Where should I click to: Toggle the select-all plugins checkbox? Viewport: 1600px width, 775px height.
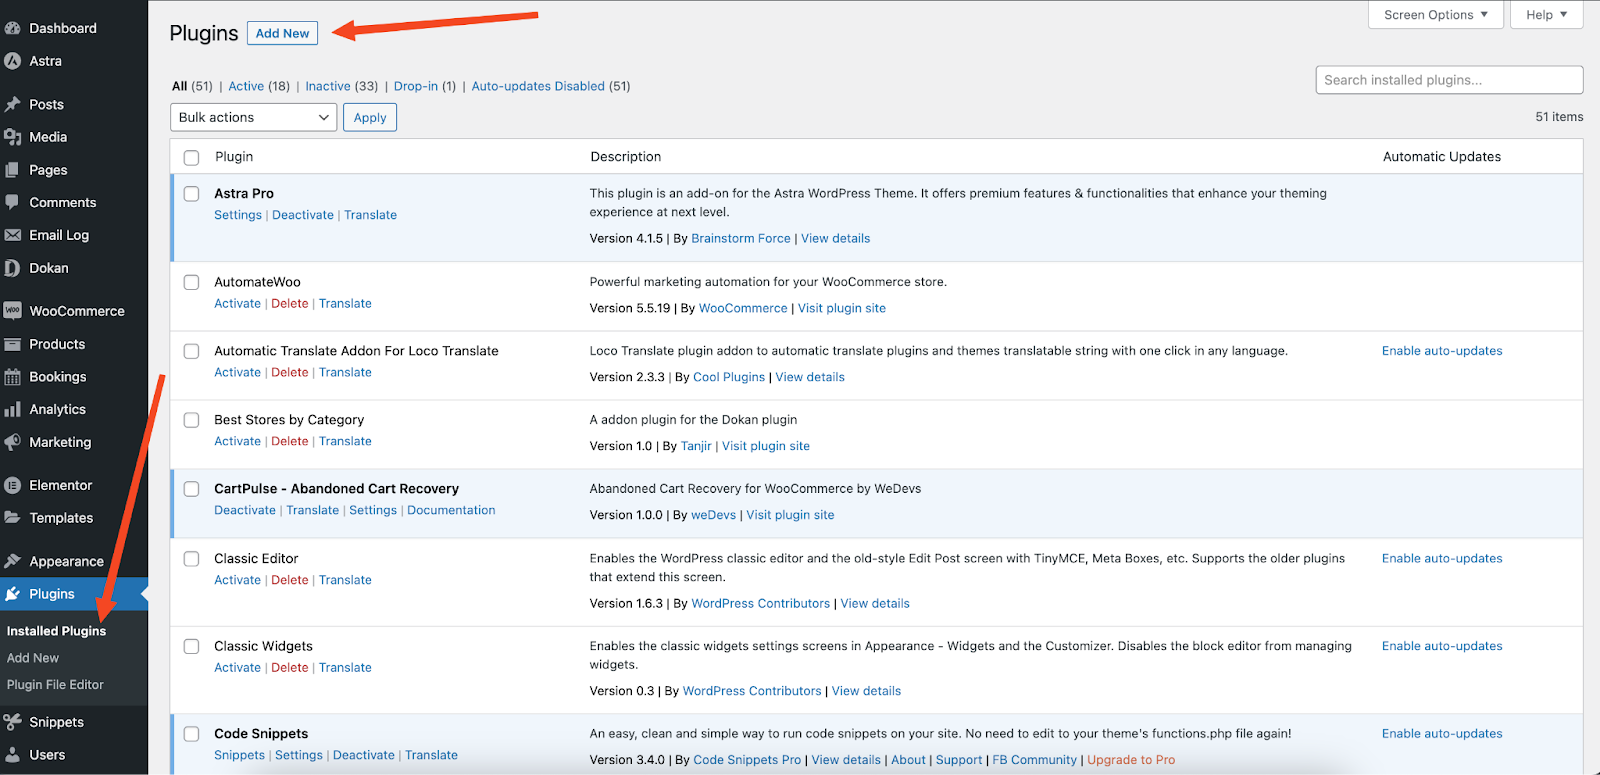click(191, 157)
